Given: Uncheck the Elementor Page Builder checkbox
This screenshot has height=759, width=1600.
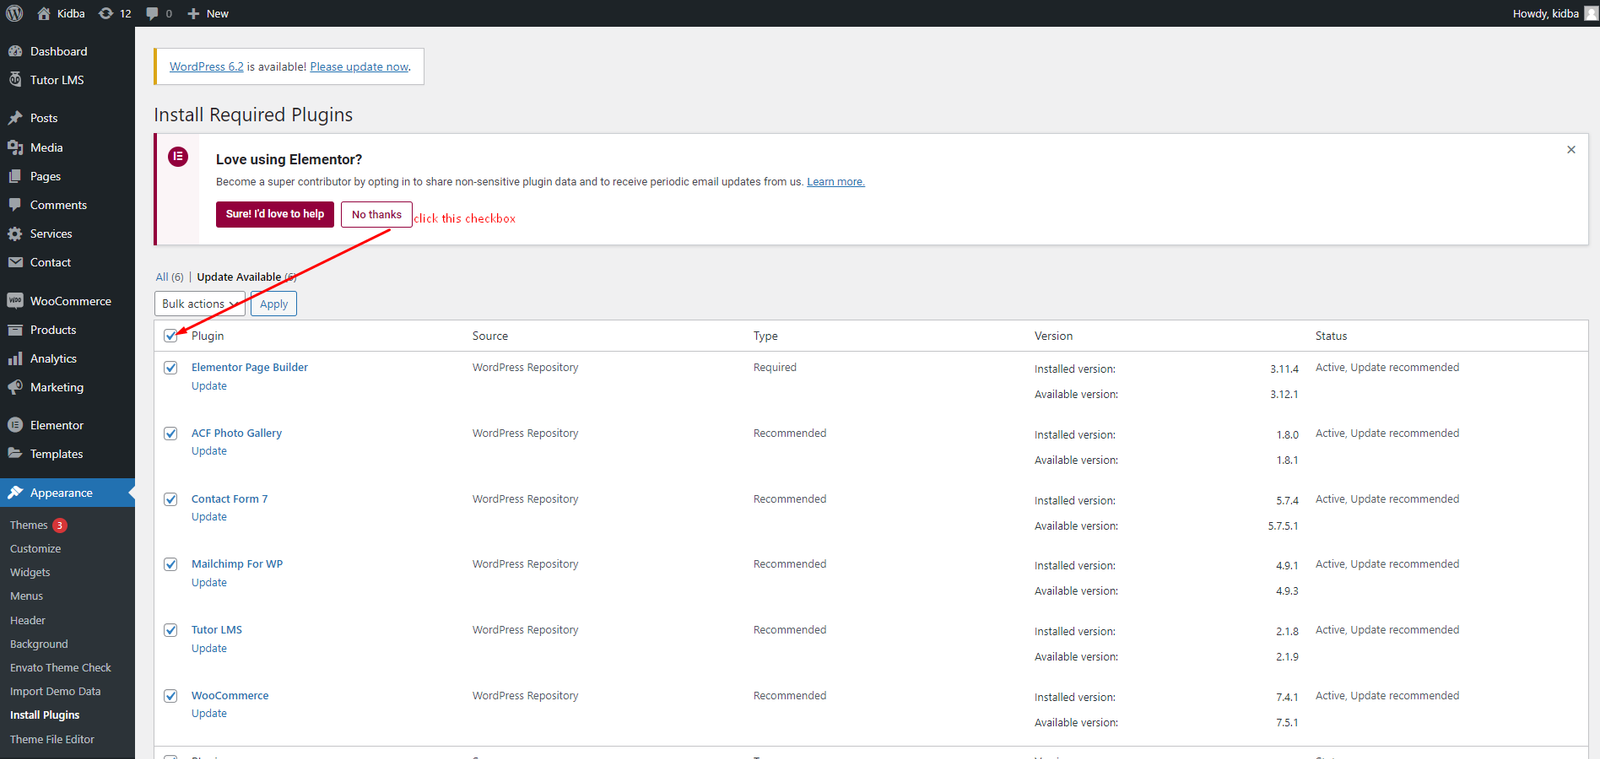Looking at the screenshot, I should coord(171,368).
